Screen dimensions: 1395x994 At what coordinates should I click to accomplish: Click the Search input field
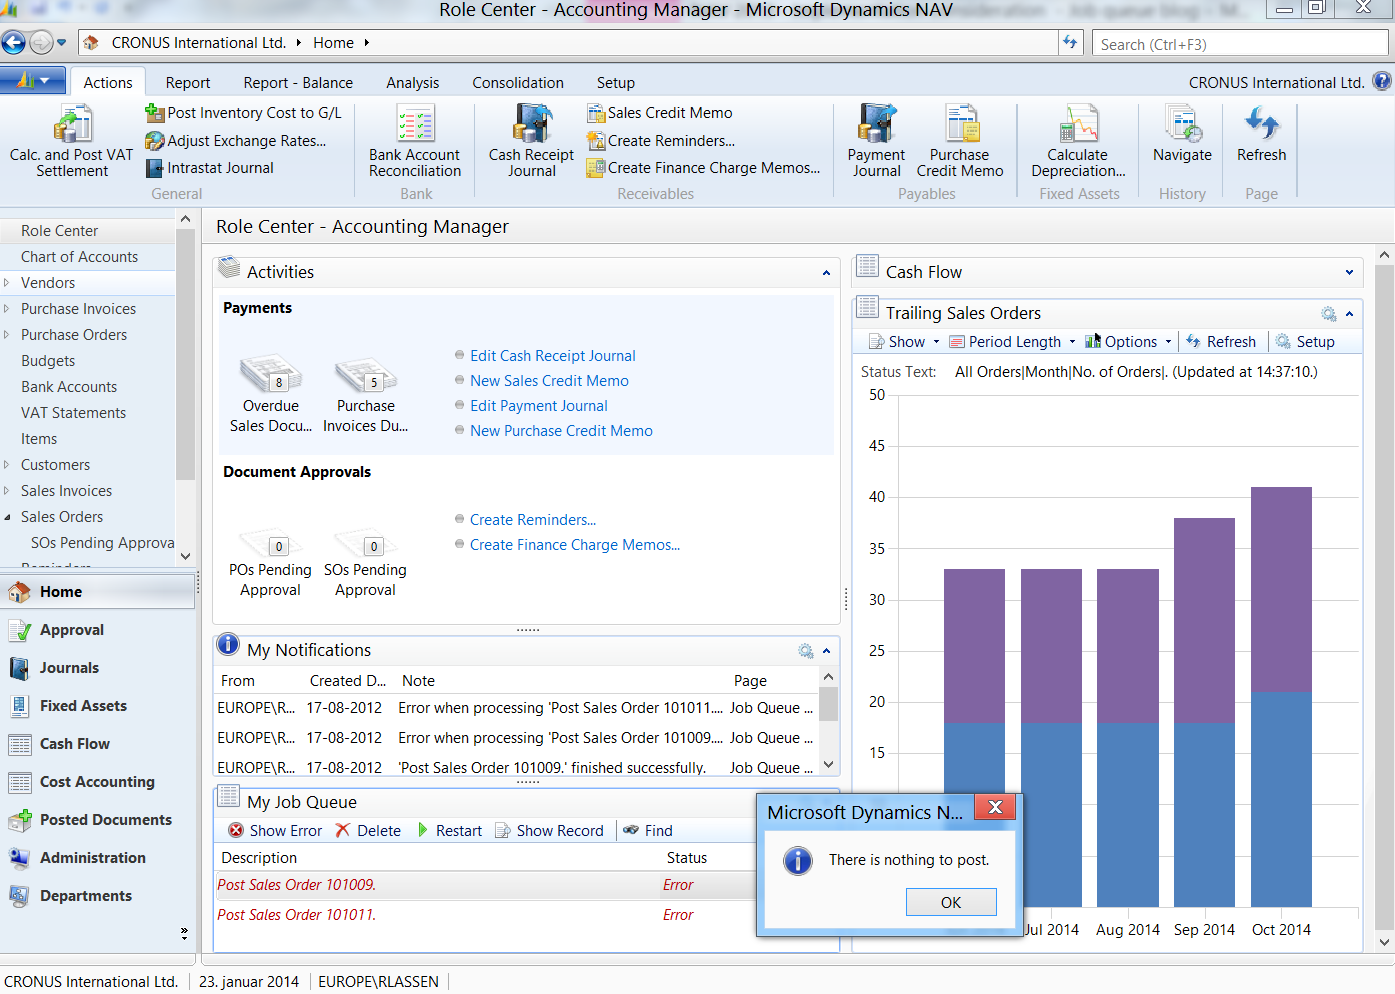(1240, 44)
